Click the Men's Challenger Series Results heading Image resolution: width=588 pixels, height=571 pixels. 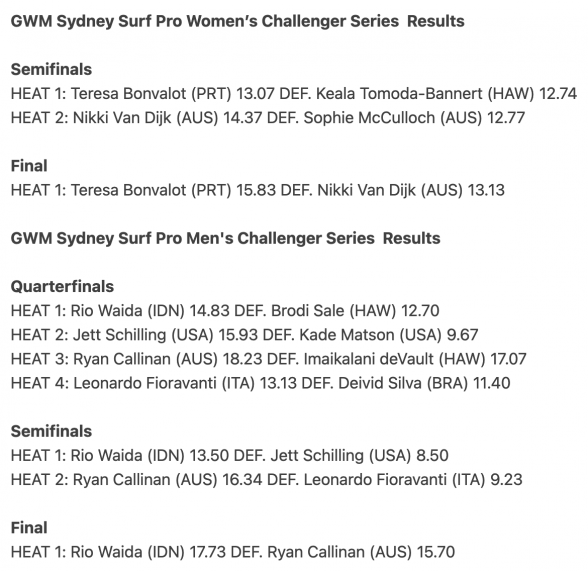coord(225,238)
